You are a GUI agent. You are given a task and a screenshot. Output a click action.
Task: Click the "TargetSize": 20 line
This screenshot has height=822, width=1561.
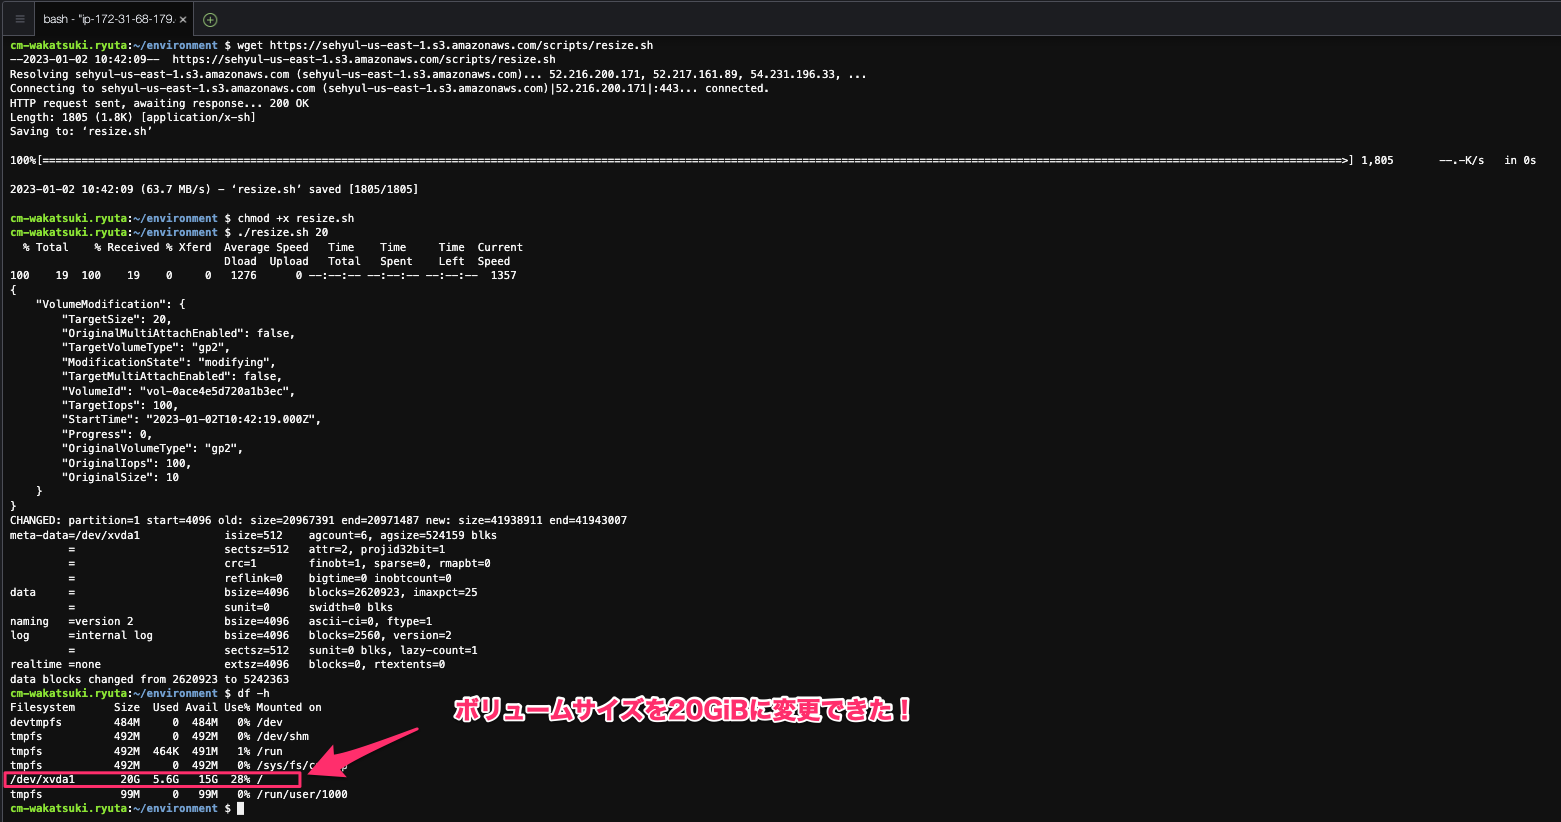pyautogui.click(x=116, y=319)
